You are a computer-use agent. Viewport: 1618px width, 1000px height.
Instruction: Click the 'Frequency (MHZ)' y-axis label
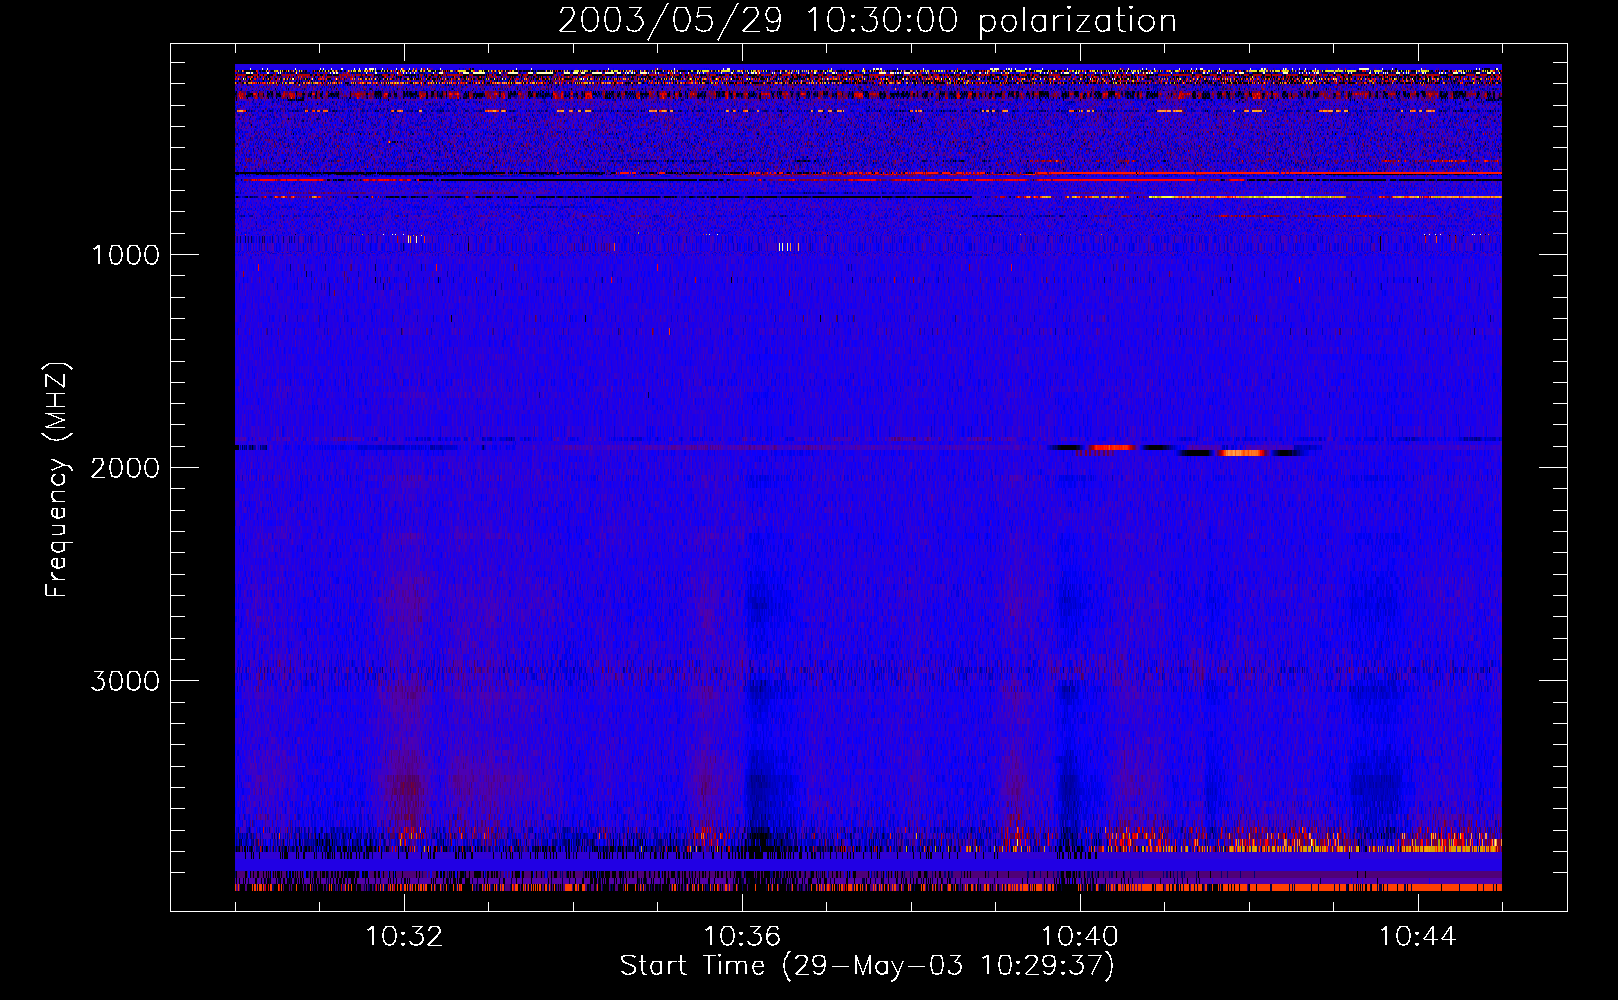57,480
